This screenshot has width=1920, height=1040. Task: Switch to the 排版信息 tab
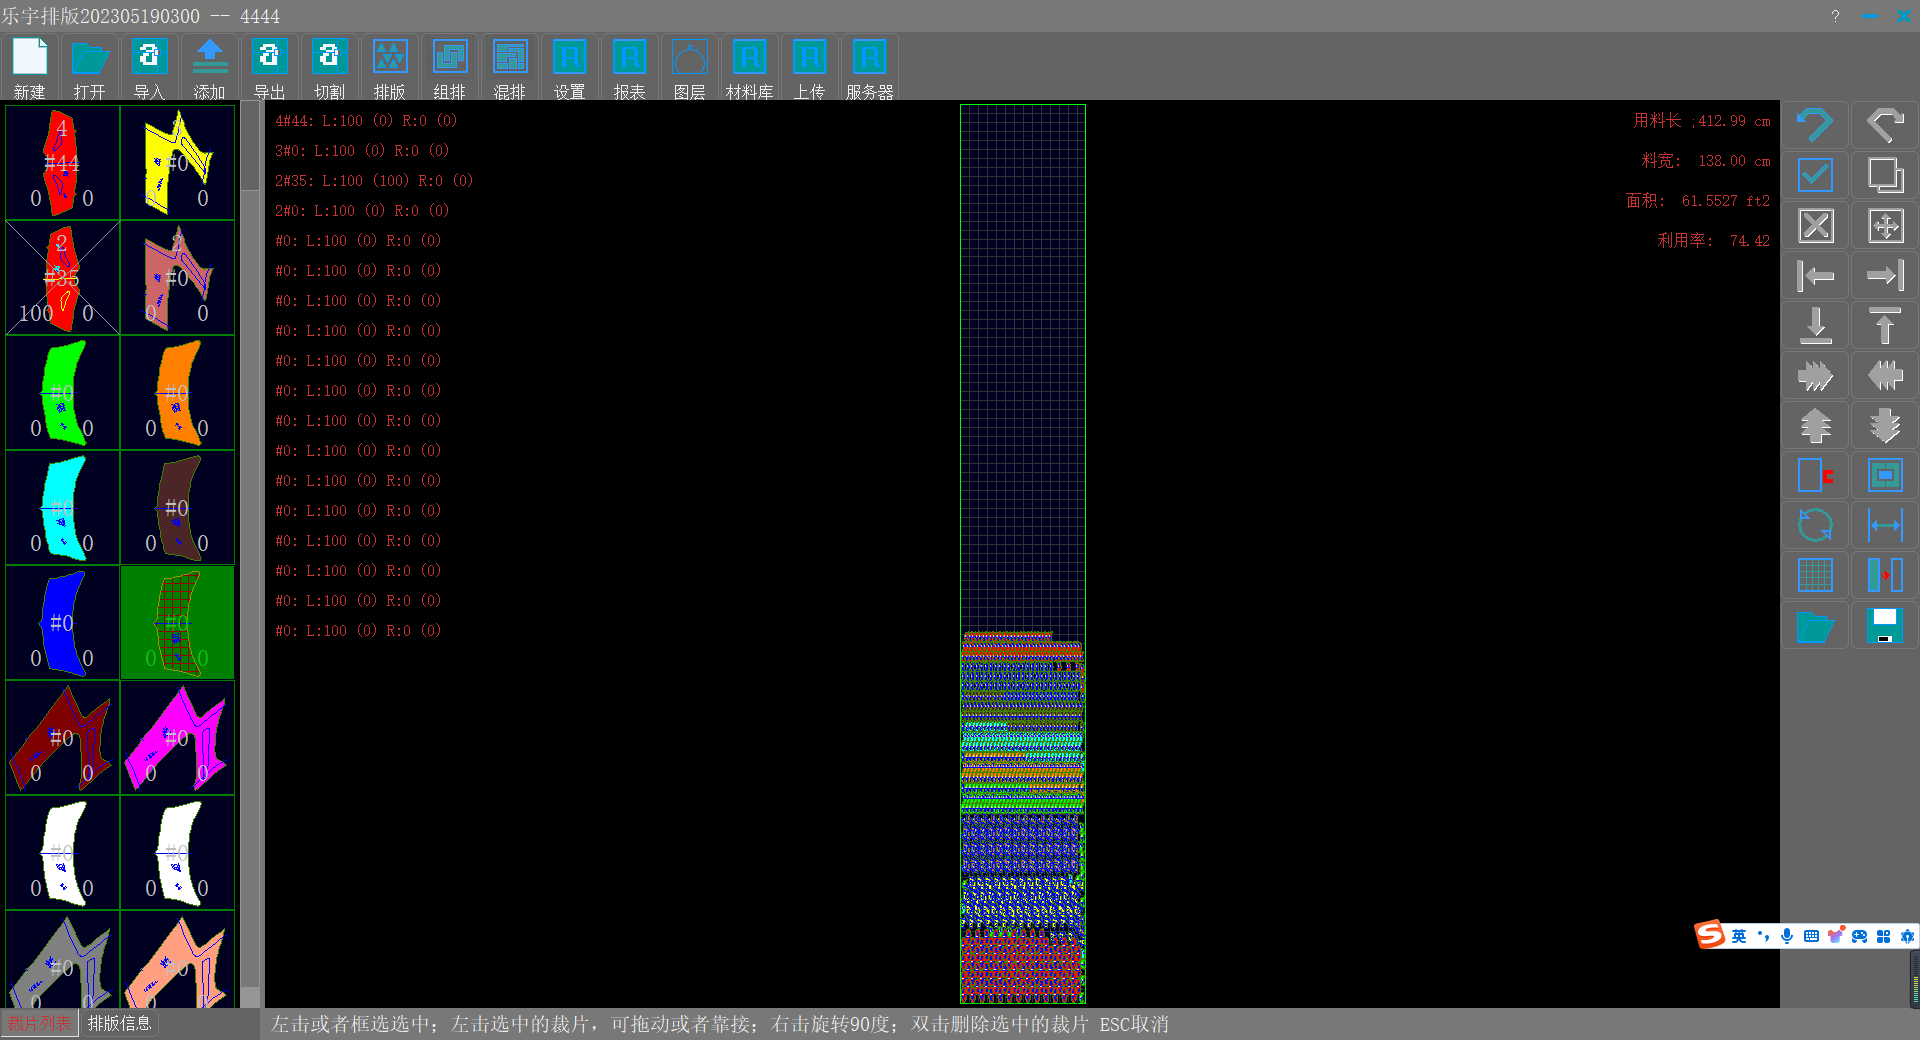pos(119,1023)
